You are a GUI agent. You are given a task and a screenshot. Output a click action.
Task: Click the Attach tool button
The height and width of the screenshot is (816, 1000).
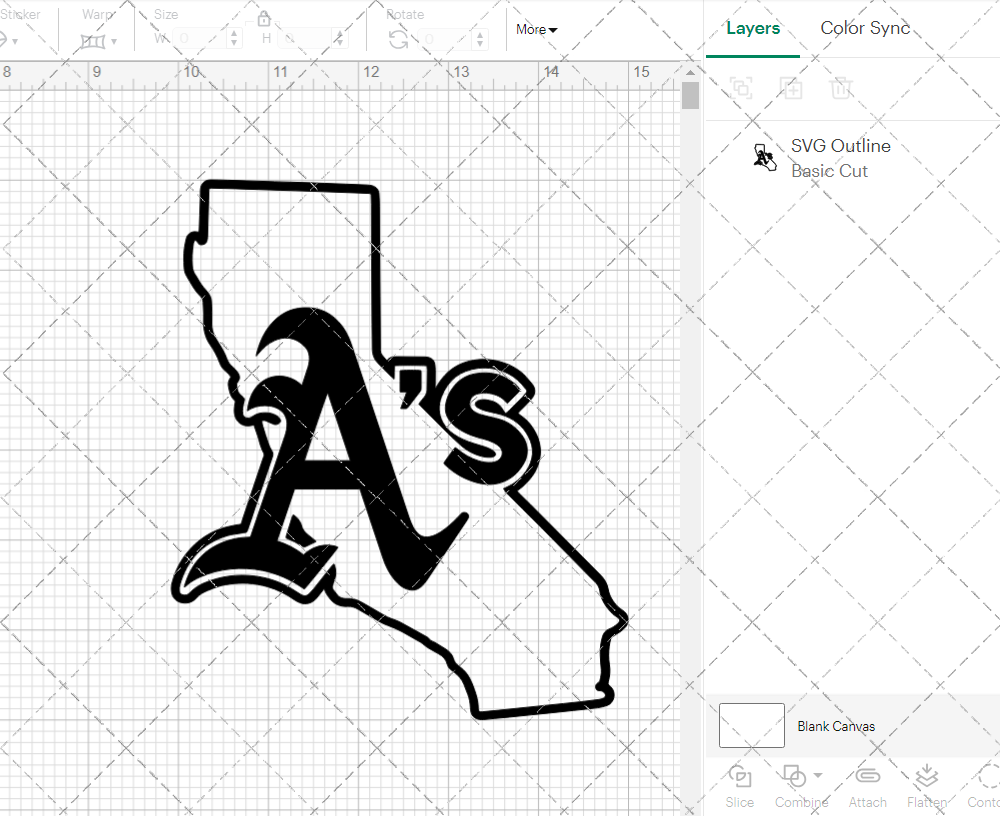pos(867,787)
